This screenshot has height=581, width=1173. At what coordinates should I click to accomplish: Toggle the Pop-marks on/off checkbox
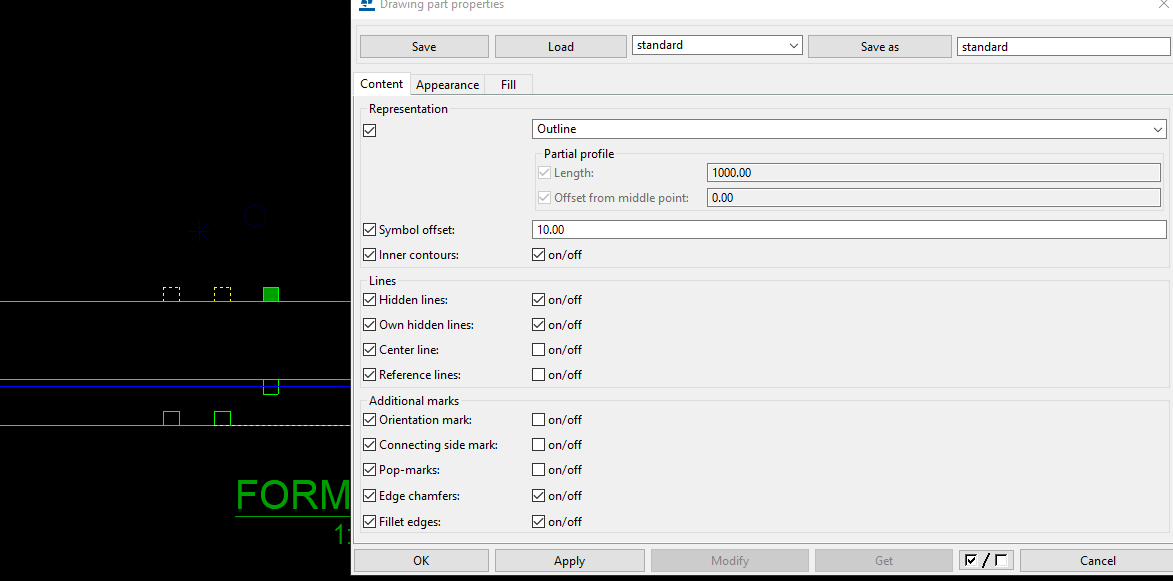[539, 470]
